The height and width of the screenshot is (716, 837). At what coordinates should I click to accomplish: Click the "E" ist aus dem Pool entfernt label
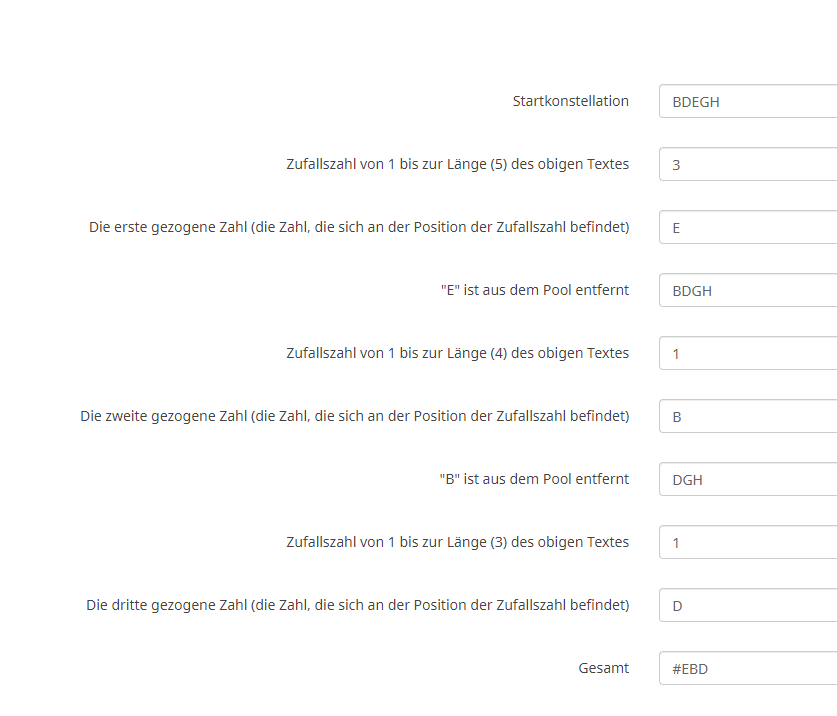[x=534, y=290]
